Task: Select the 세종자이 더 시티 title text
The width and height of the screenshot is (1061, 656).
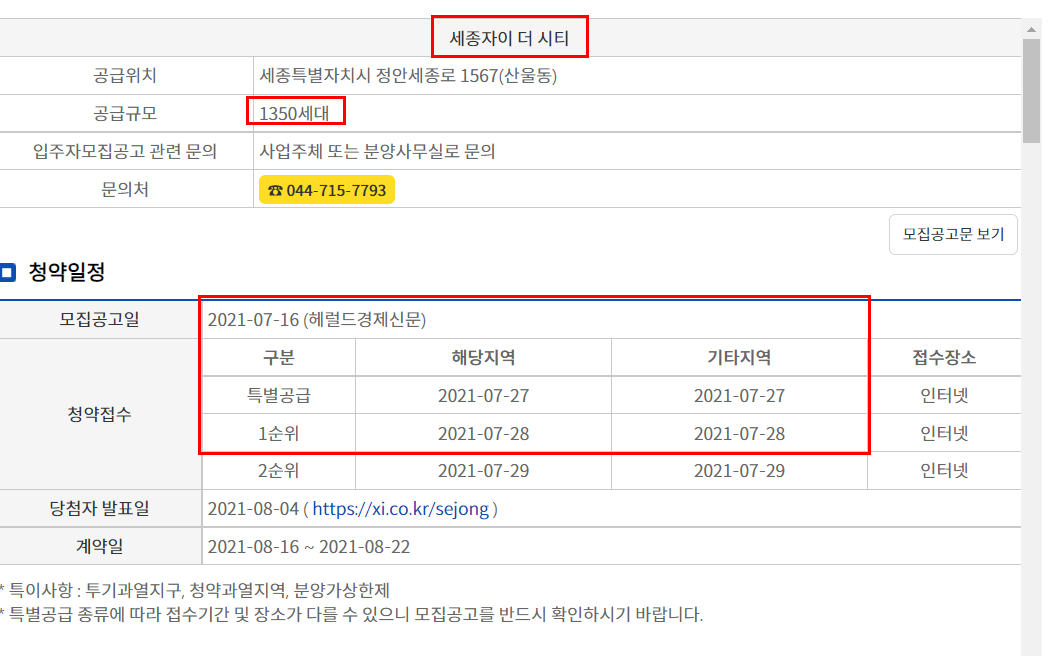Action: (x=510, y=39)
